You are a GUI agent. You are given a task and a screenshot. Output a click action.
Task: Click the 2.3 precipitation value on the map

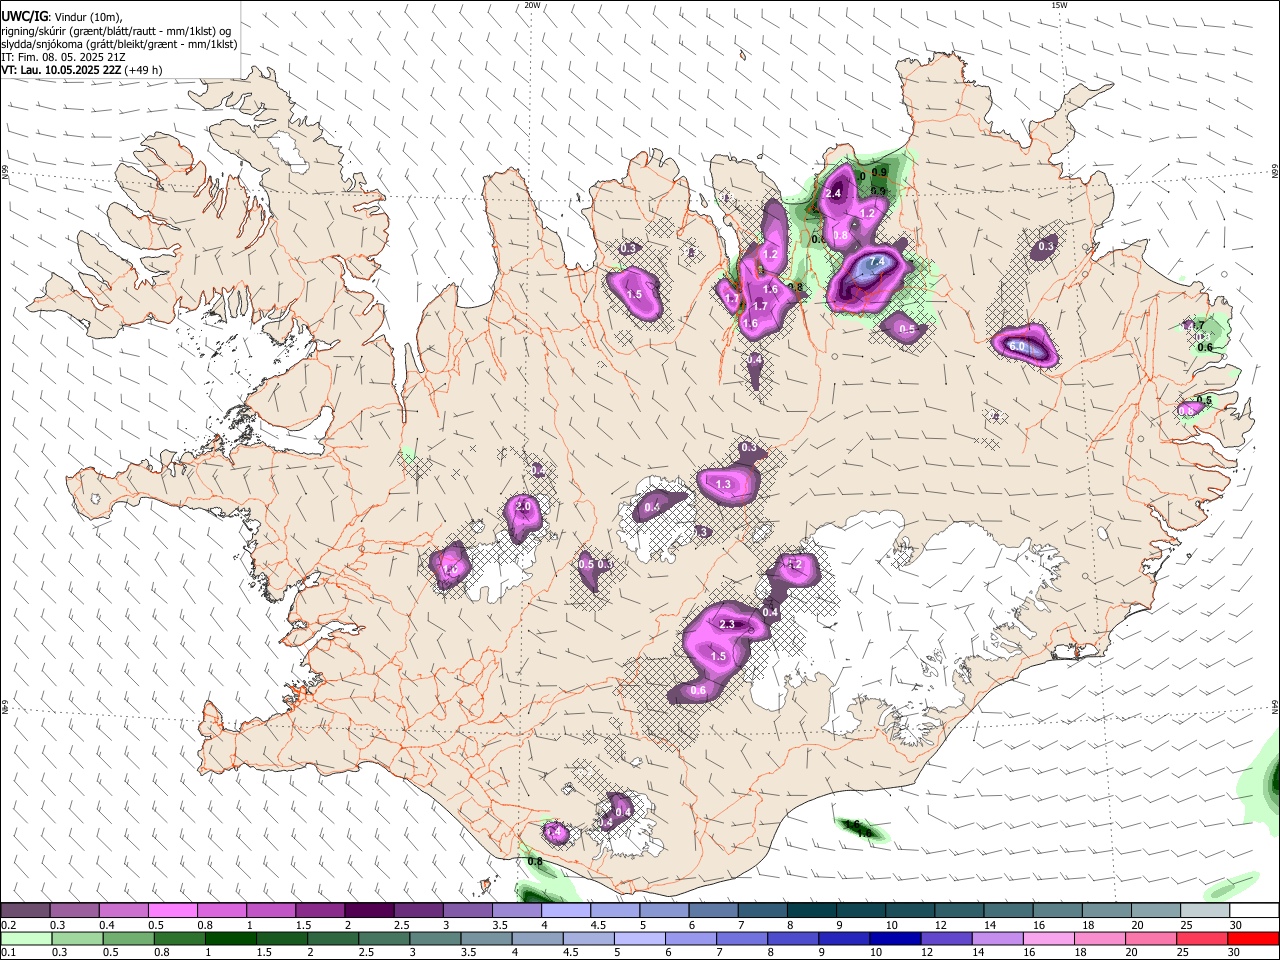[727, 624]
